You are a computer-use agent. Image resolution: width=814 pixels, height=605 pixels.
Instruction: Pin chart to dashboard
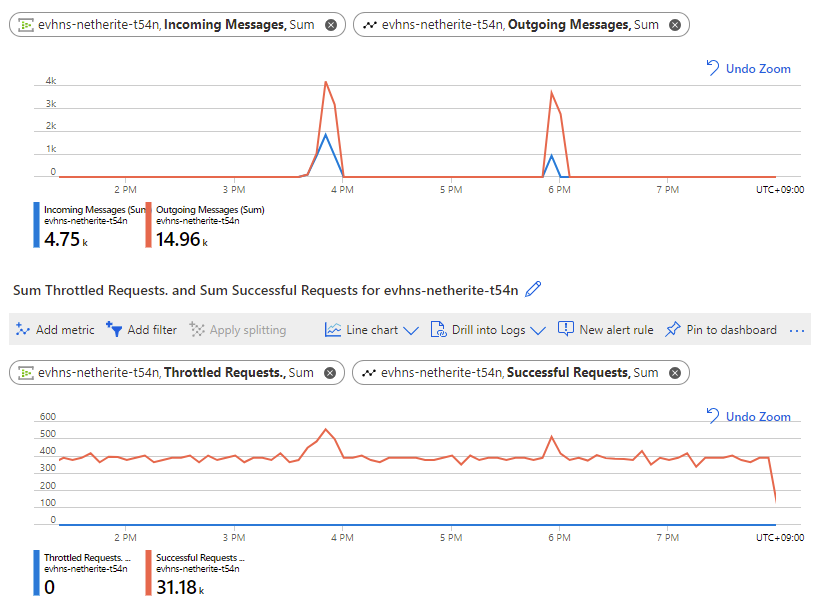[721, 330]
